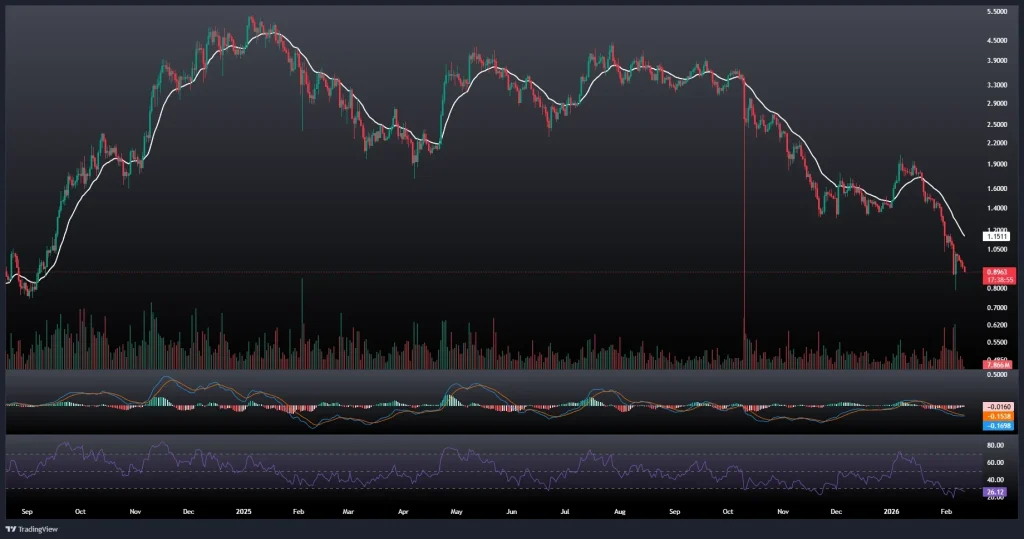The width and height of the screenshot is (1024, 539).
Task: Click the TradingView logo icon
Action: pyautogui.click(x=11, y=529)
